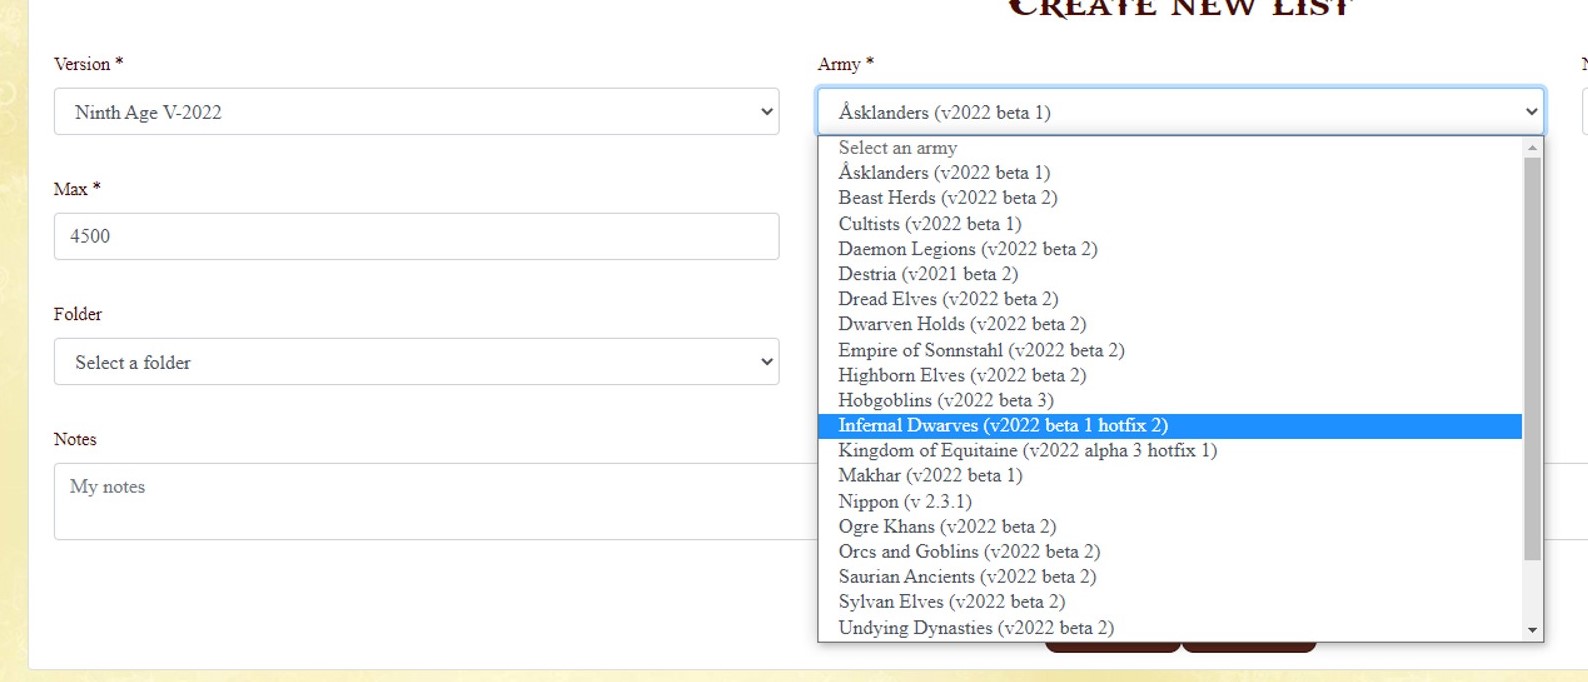Select Undying Dynasties army
Screen dimensions: 1588x682
click(975, 628)
